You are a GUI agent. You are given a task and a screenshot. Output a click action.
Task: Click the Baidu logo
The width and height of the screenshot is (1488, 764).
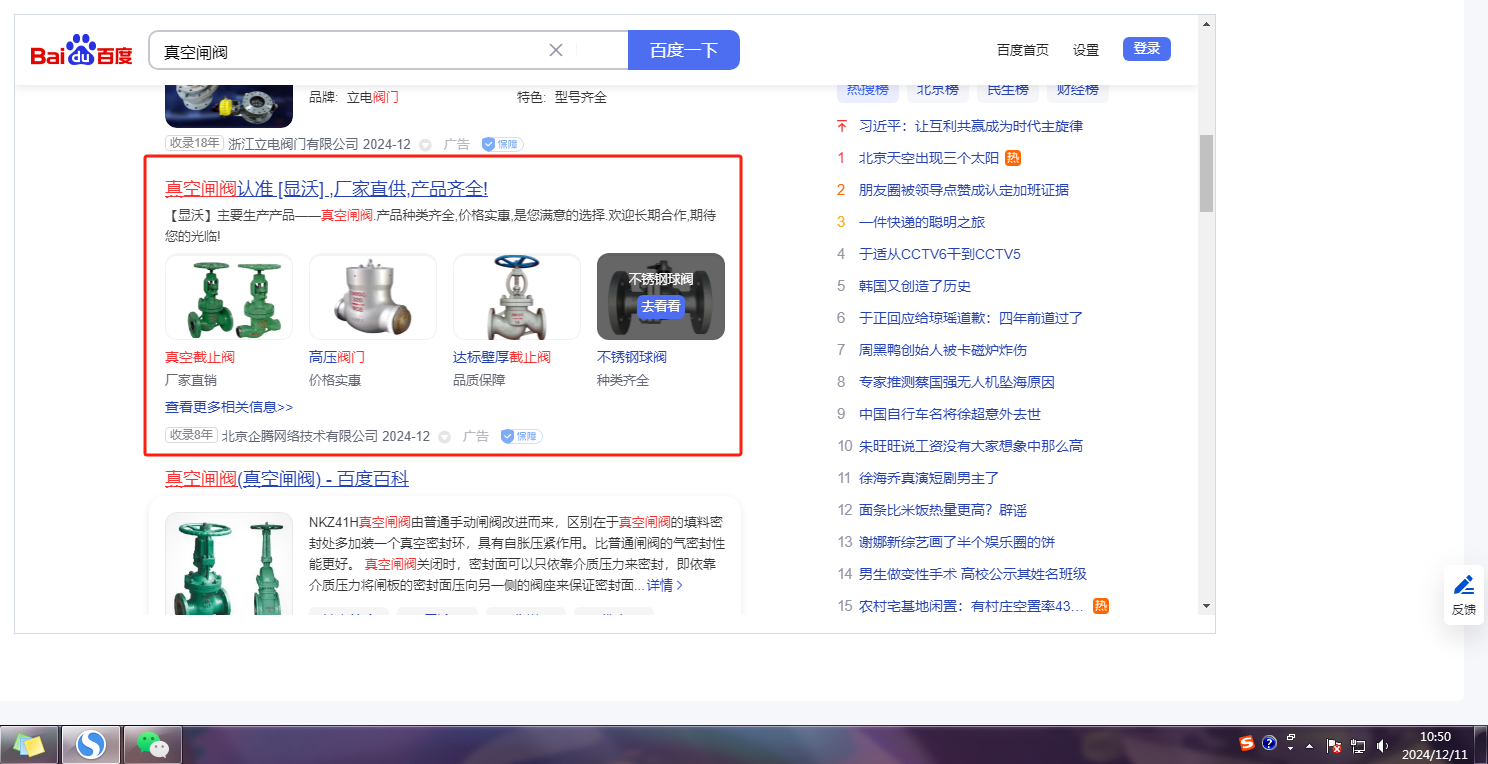click(x=81, y=51)
